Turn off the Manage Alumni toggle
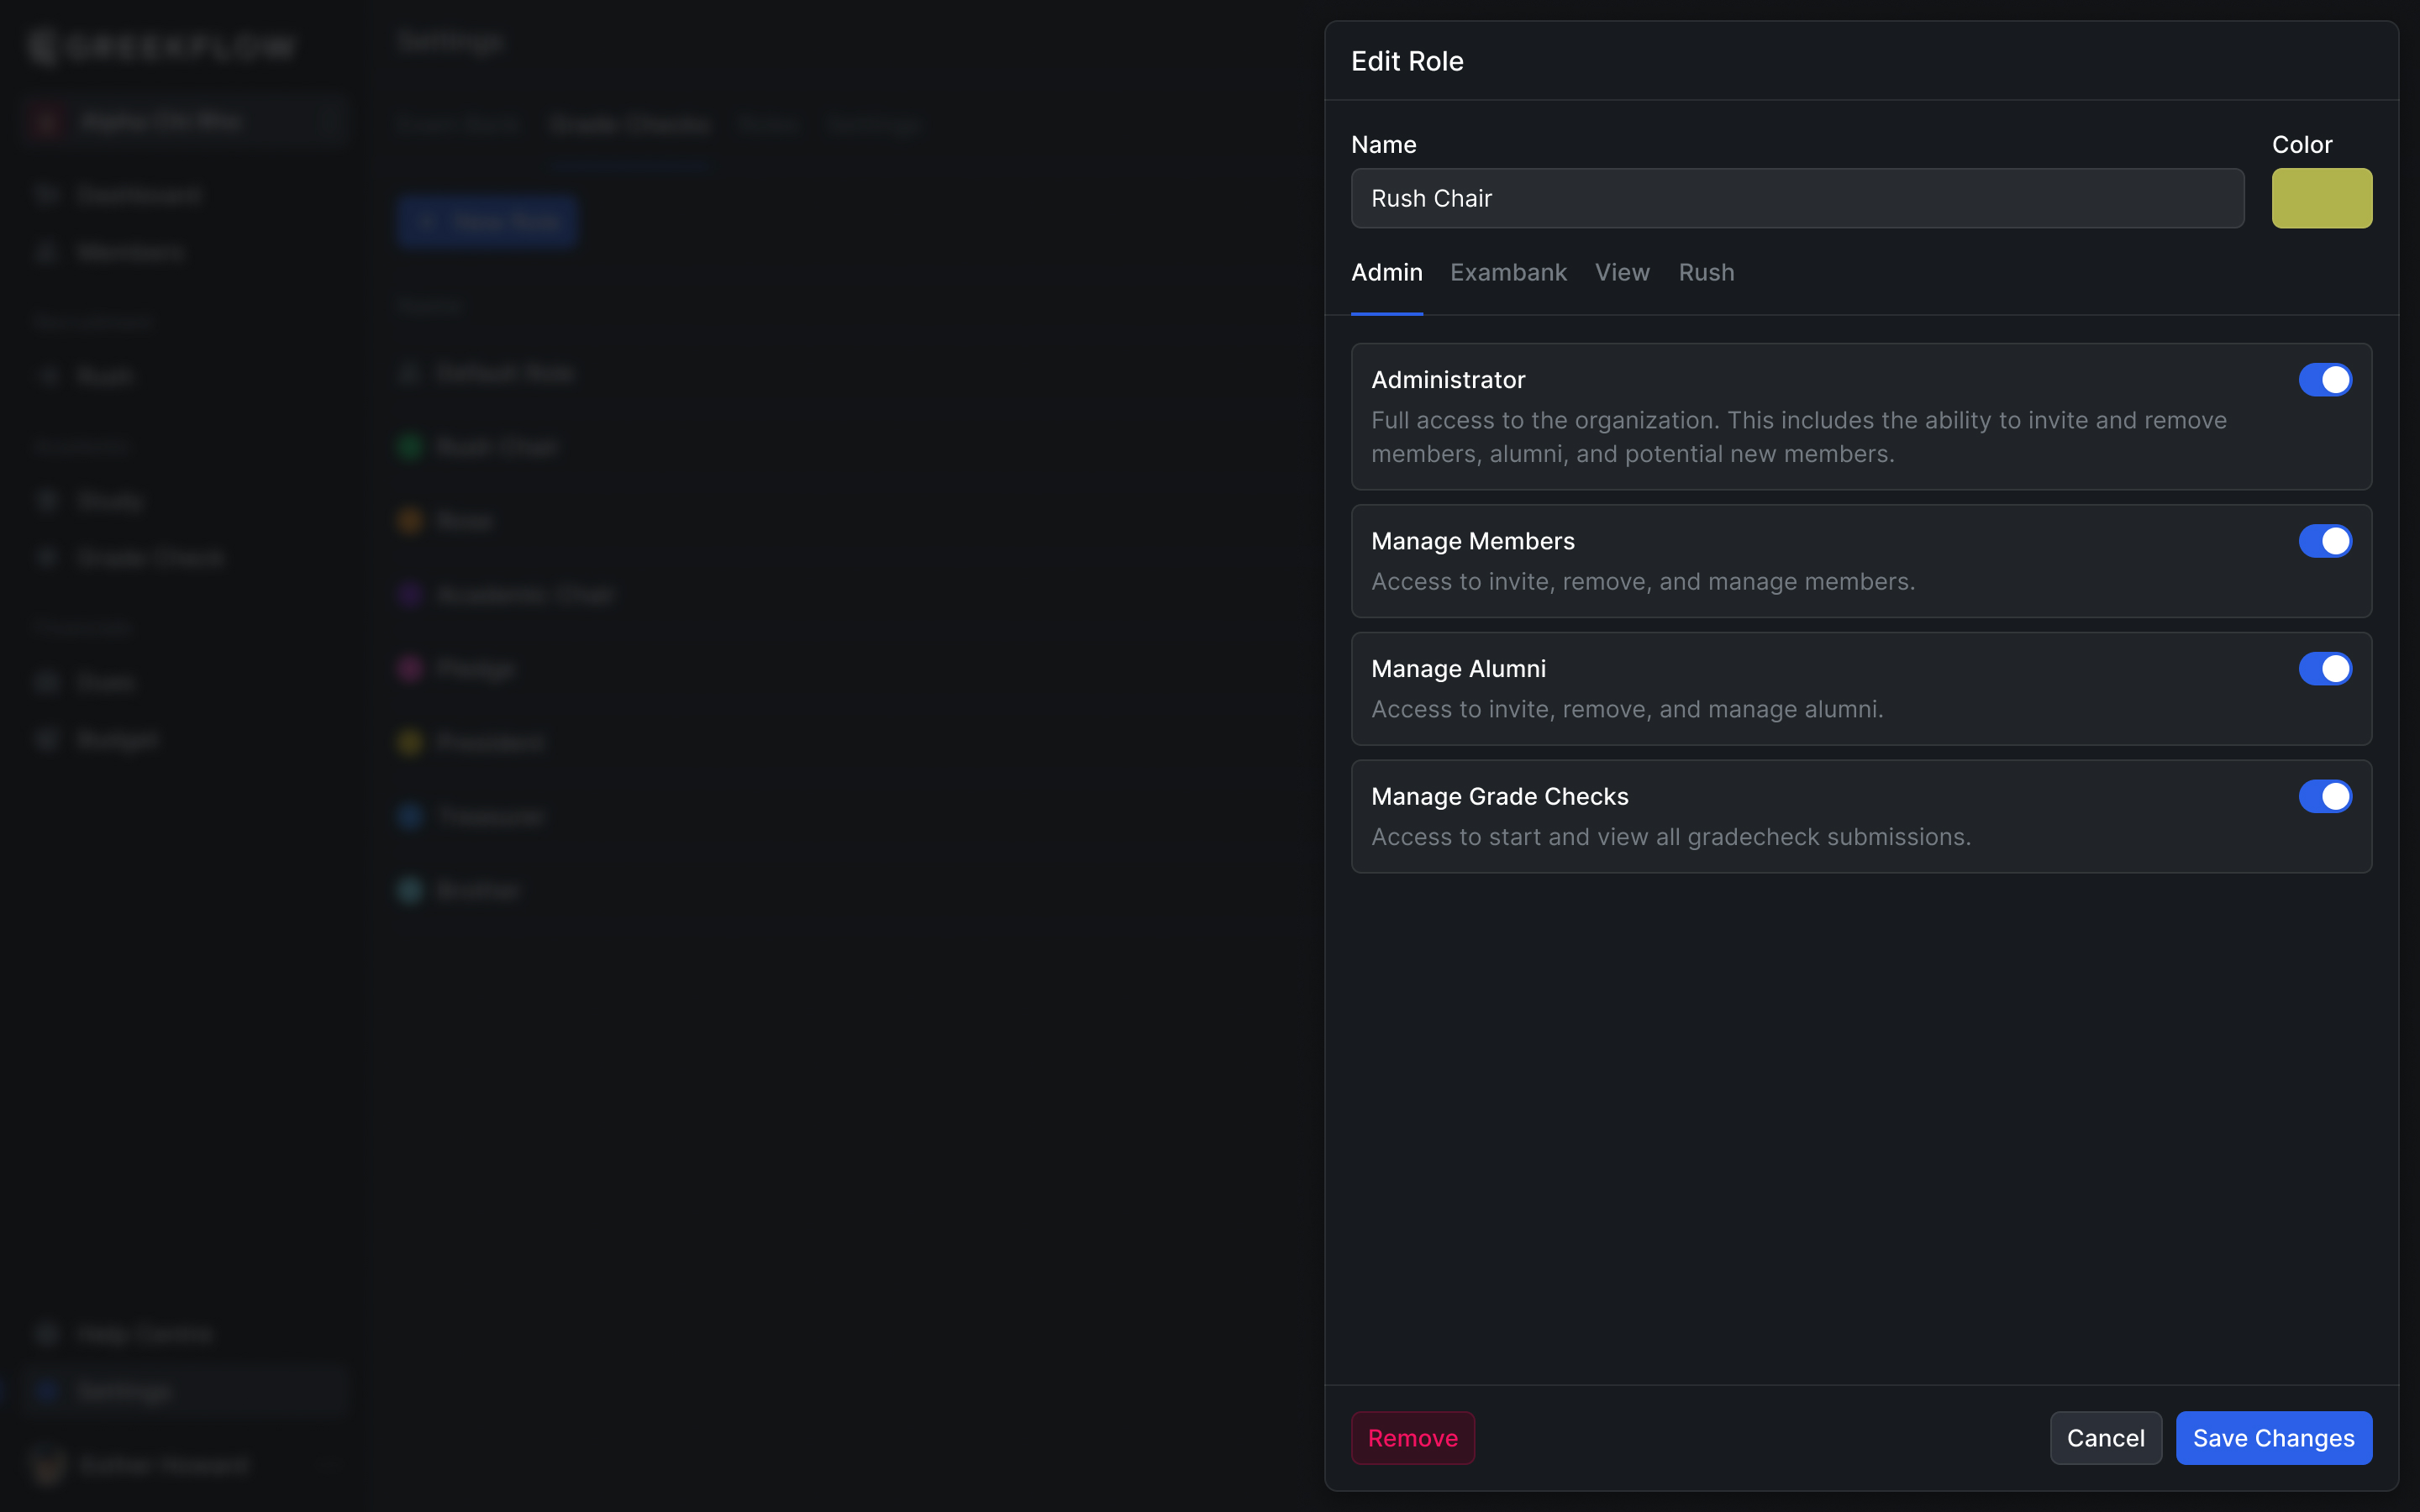 (x=2325, y=669)
